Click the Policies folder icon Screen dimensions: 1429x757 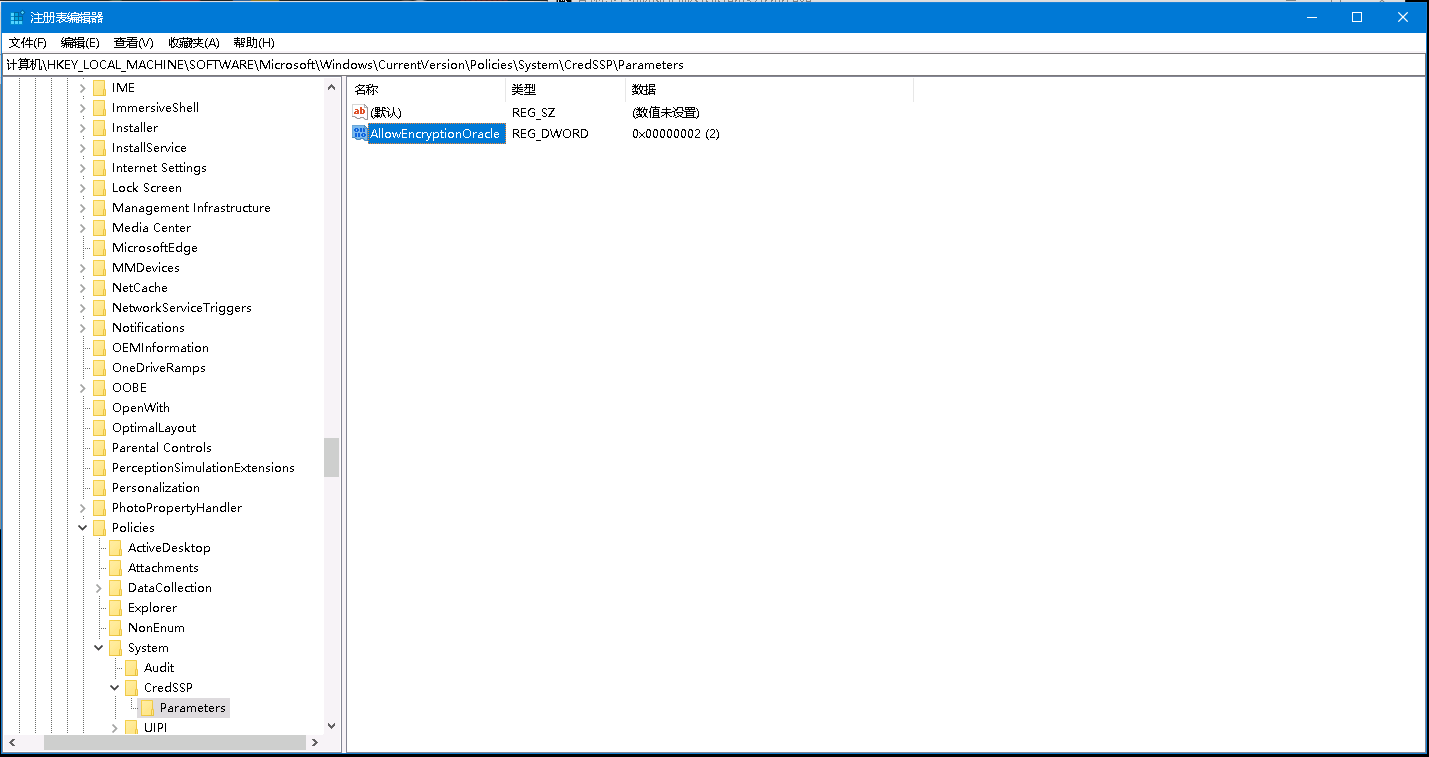(99, 528)
